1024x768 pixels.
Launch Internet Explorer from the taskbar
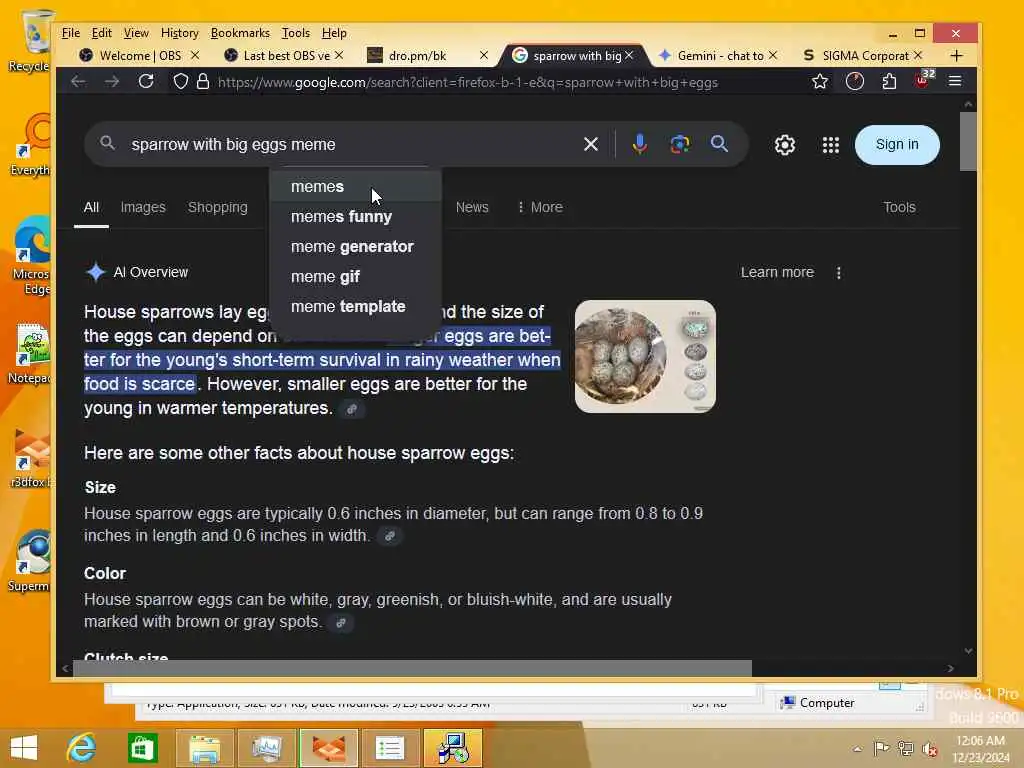click(x=82, y=748)
